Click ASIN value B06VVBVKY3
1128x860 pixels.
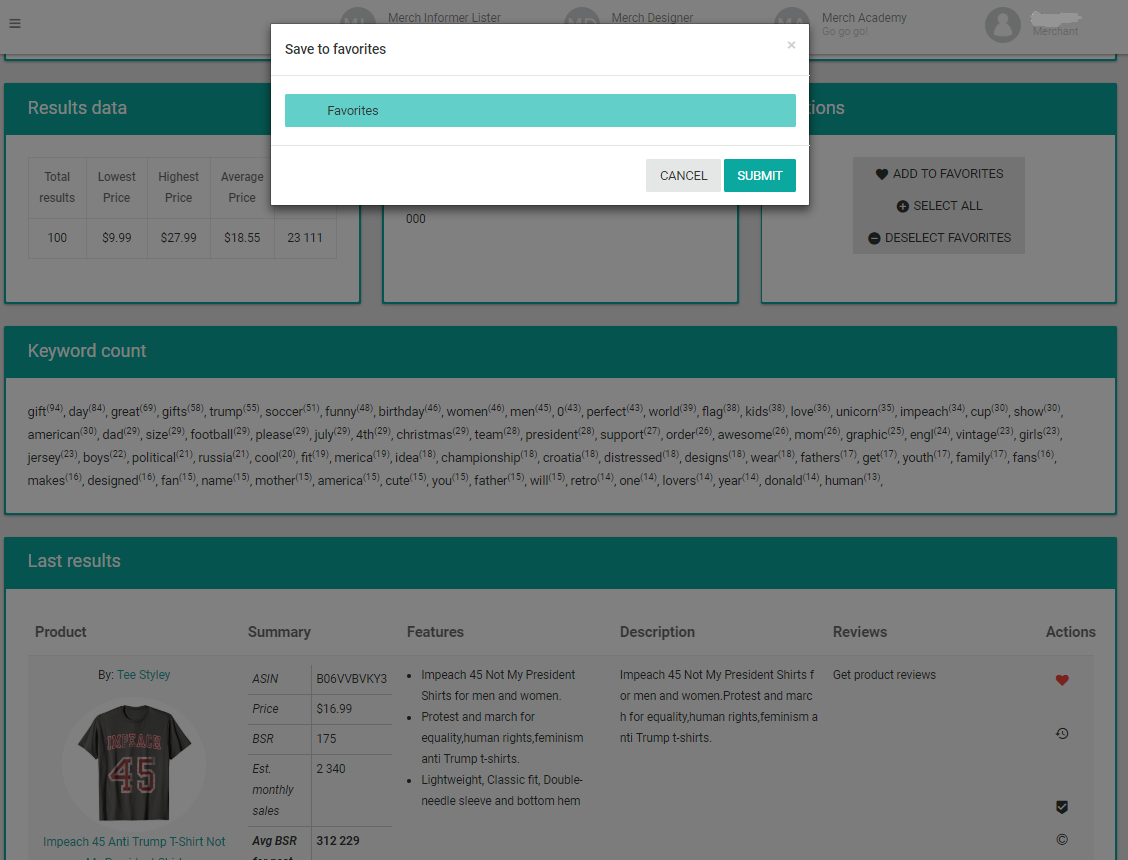[351, 679]
